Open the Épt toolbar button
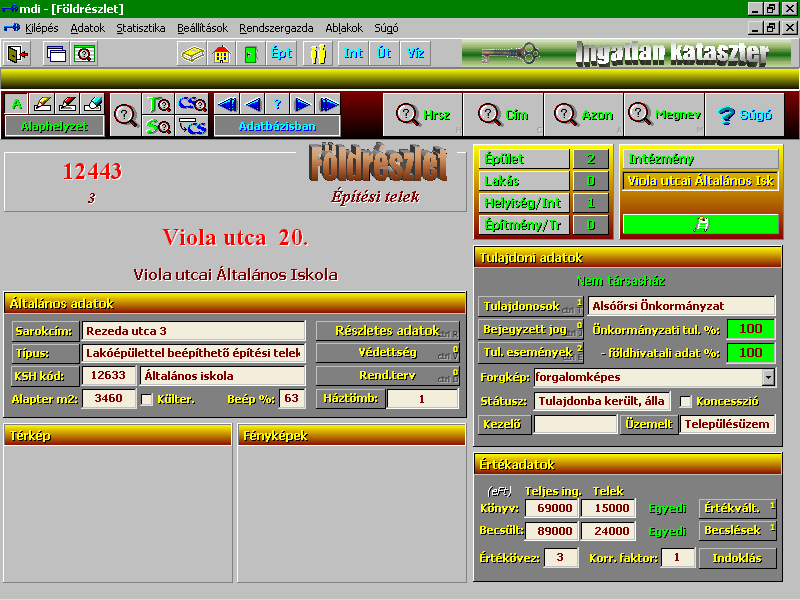 coord(281,54)
